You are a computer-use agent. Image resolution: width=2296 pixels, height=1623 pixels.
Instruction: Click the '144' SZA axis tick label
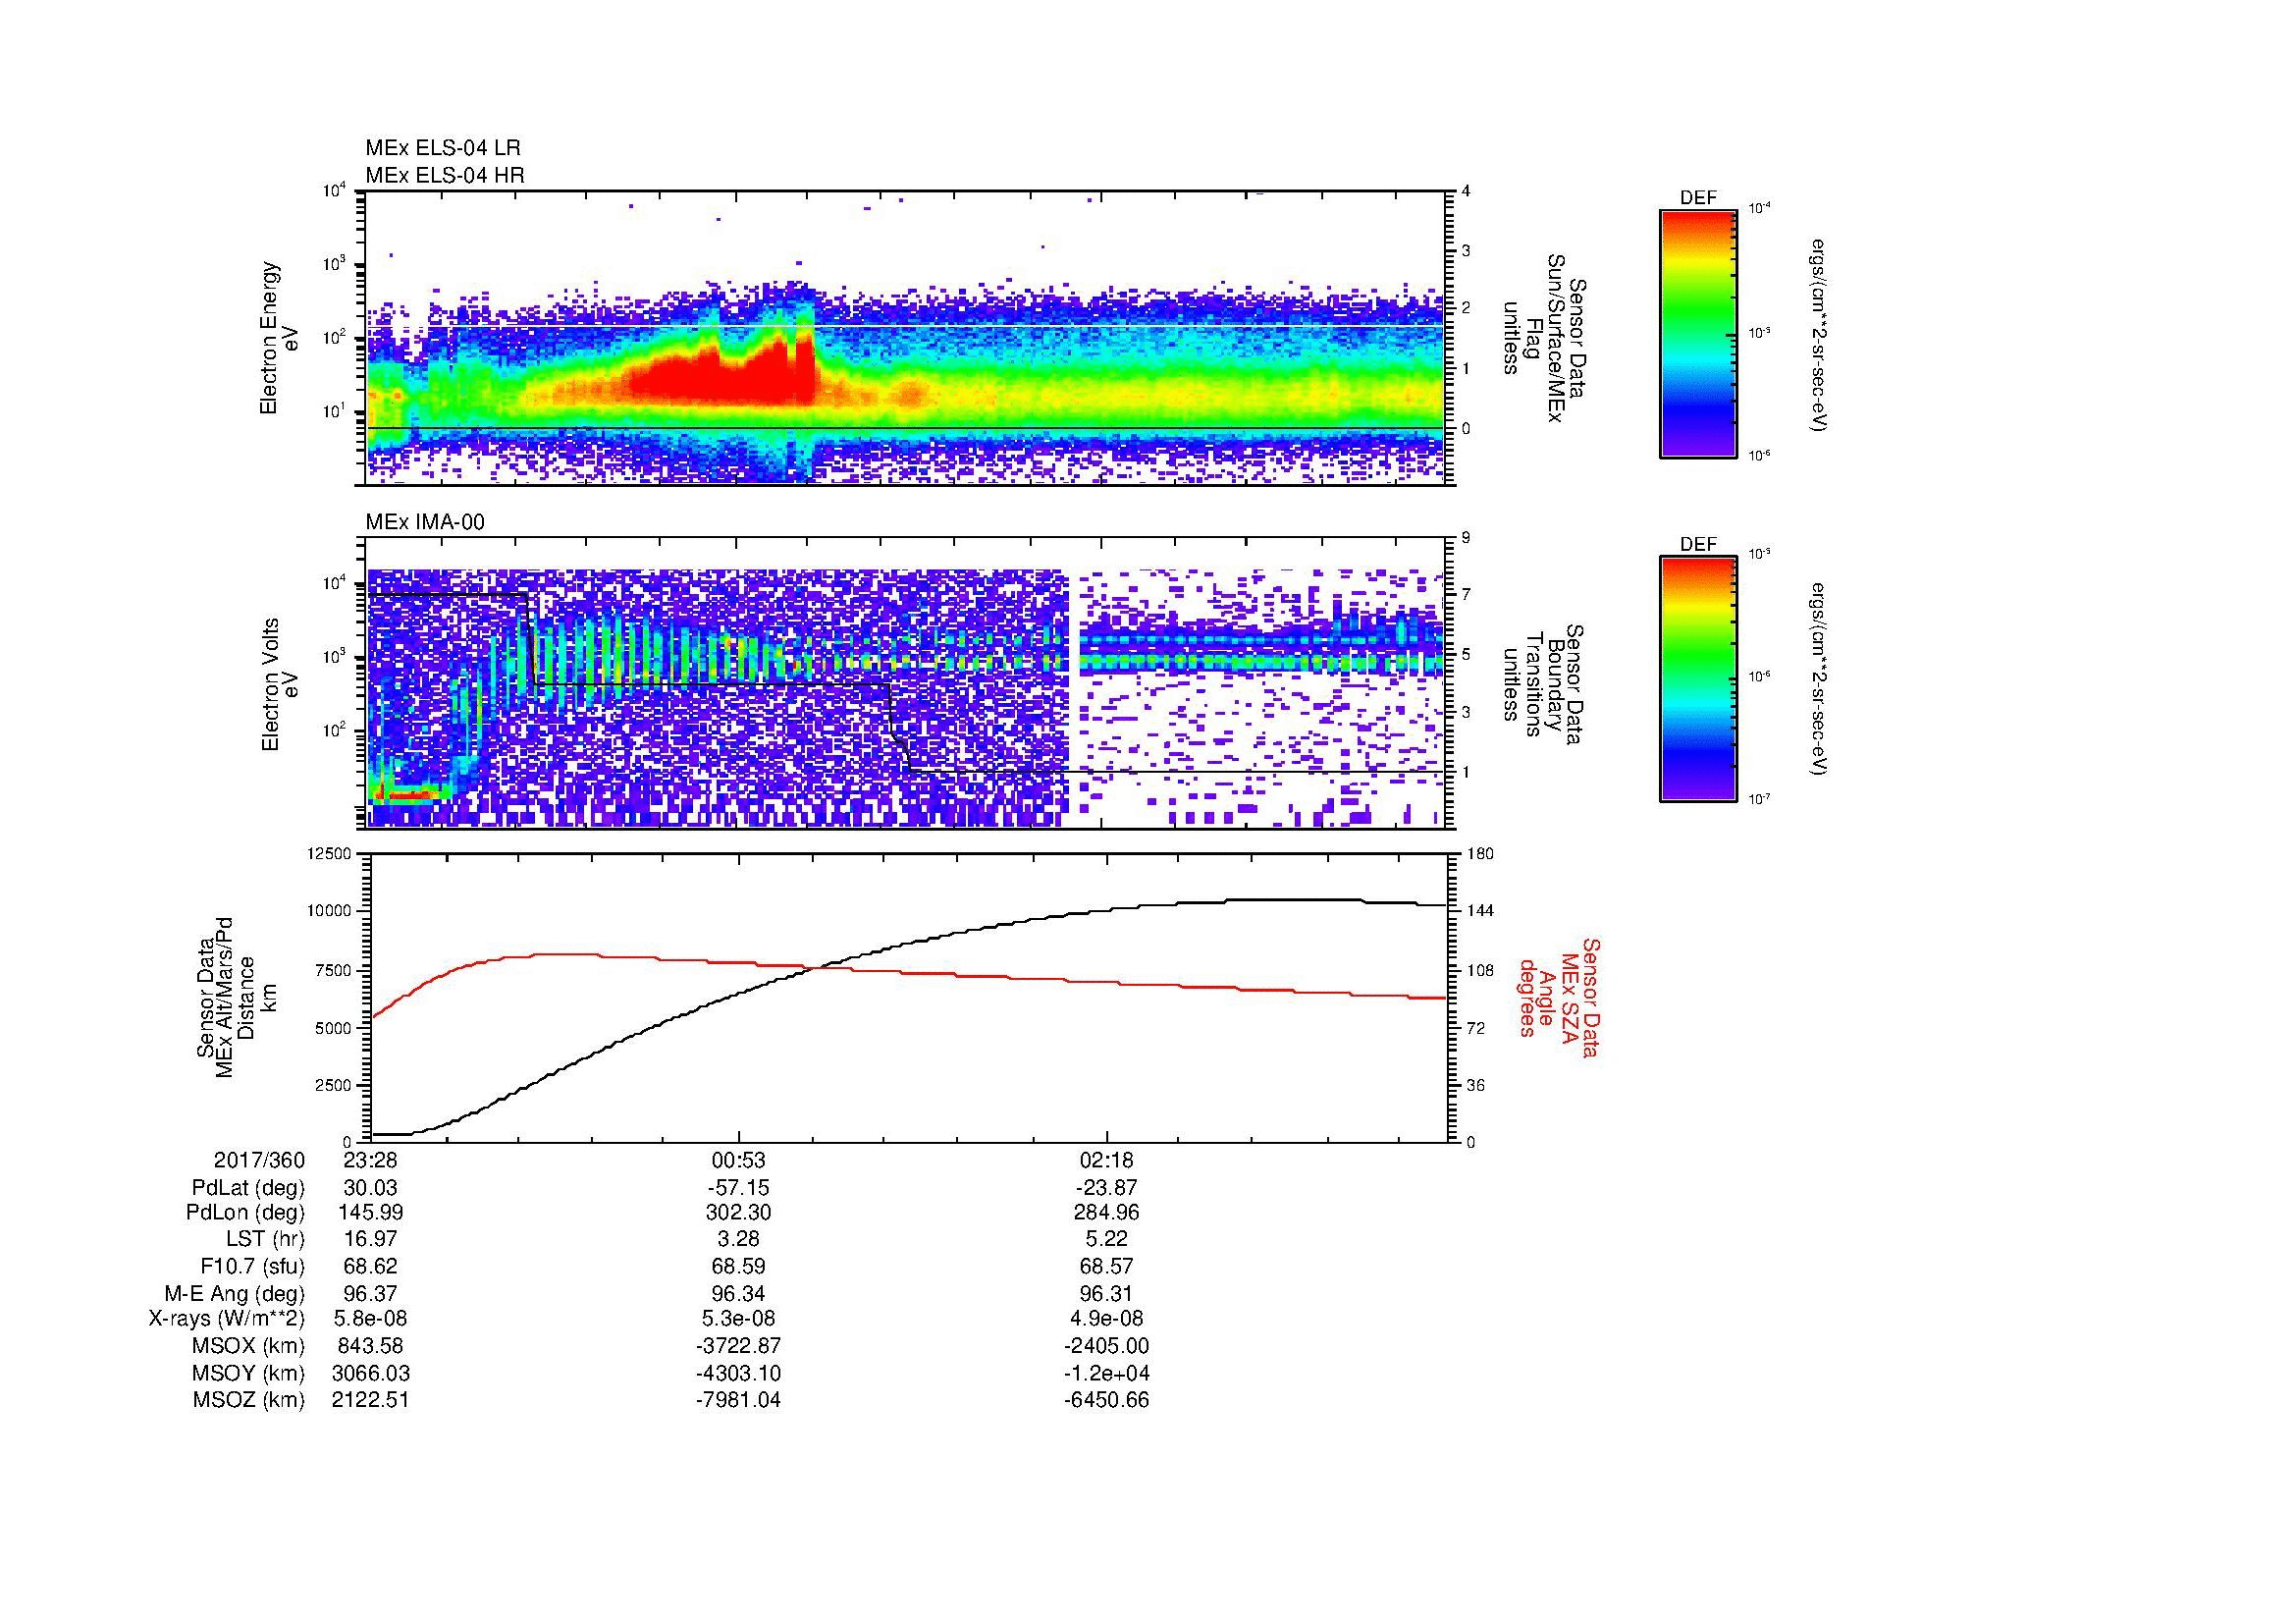coord(1481,911)
